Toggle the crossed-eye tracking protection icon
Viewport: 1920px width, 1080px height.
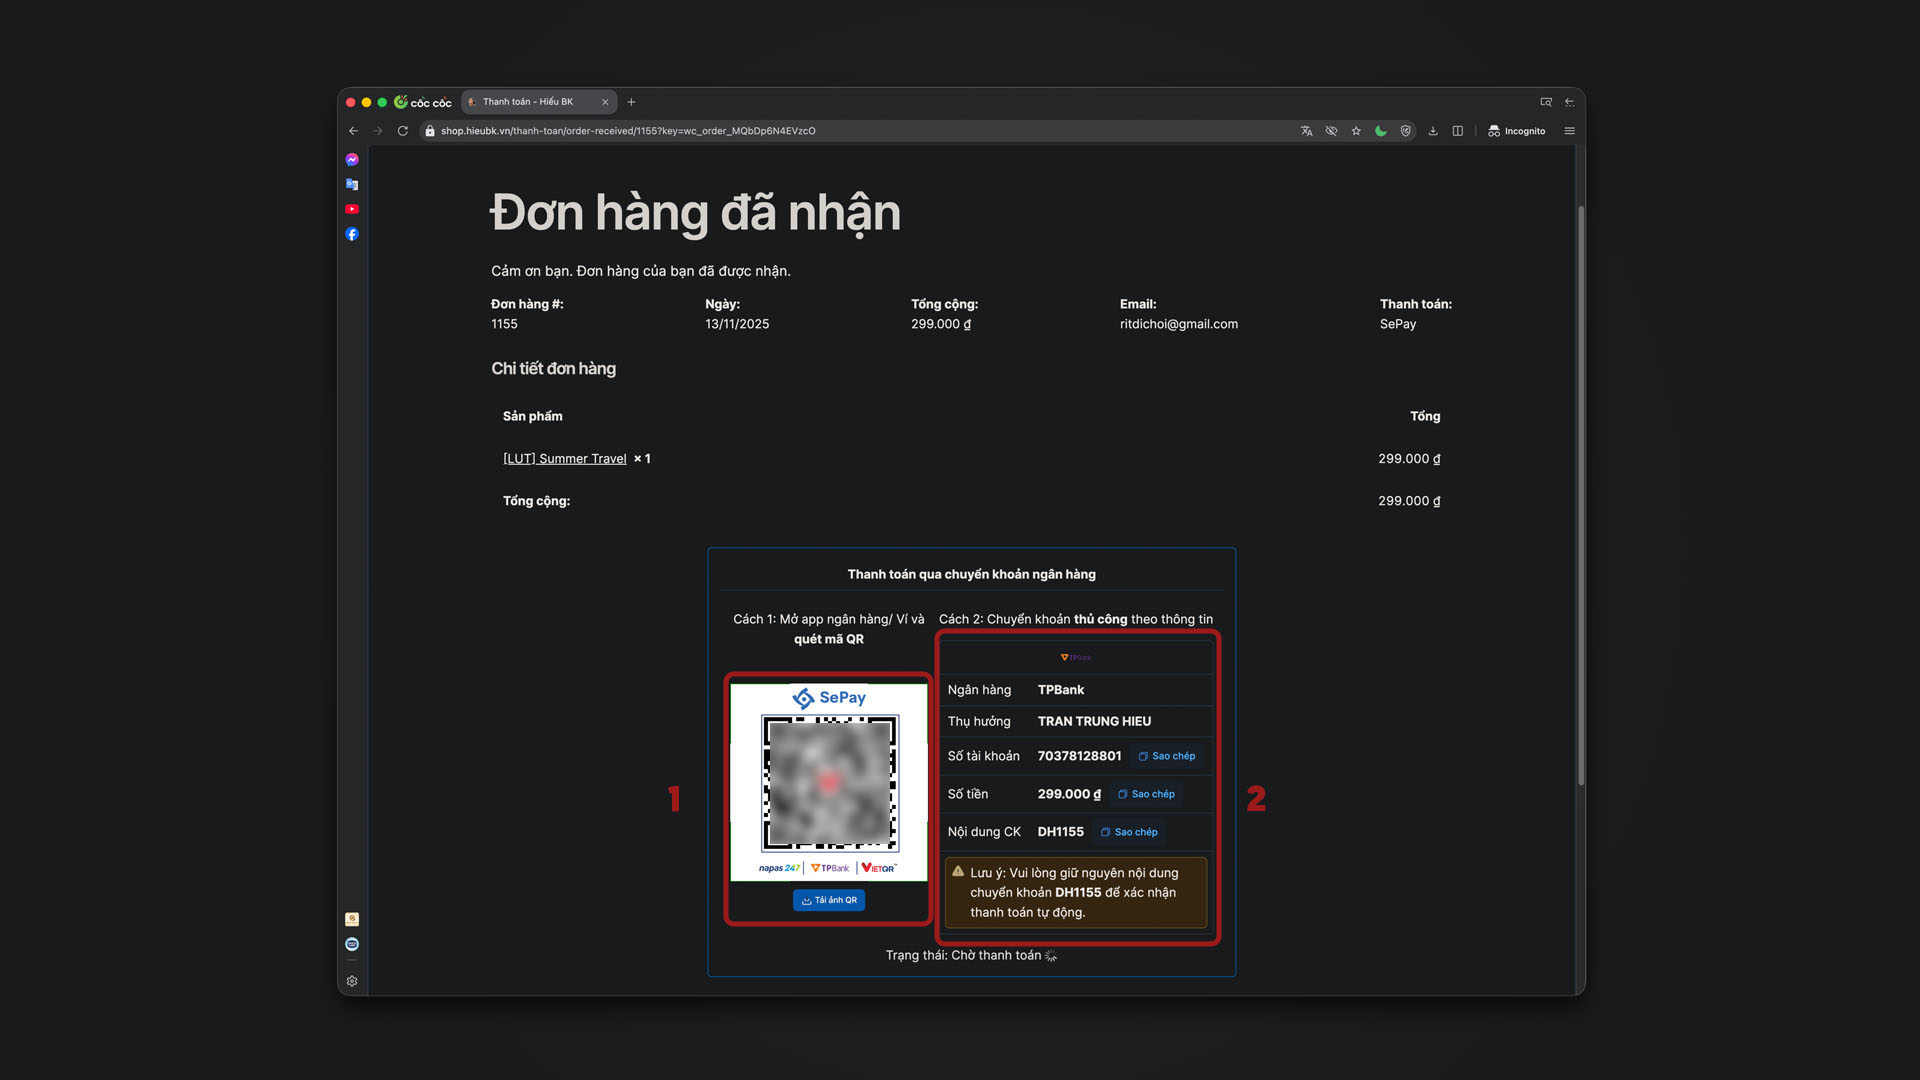(1331, 131)
